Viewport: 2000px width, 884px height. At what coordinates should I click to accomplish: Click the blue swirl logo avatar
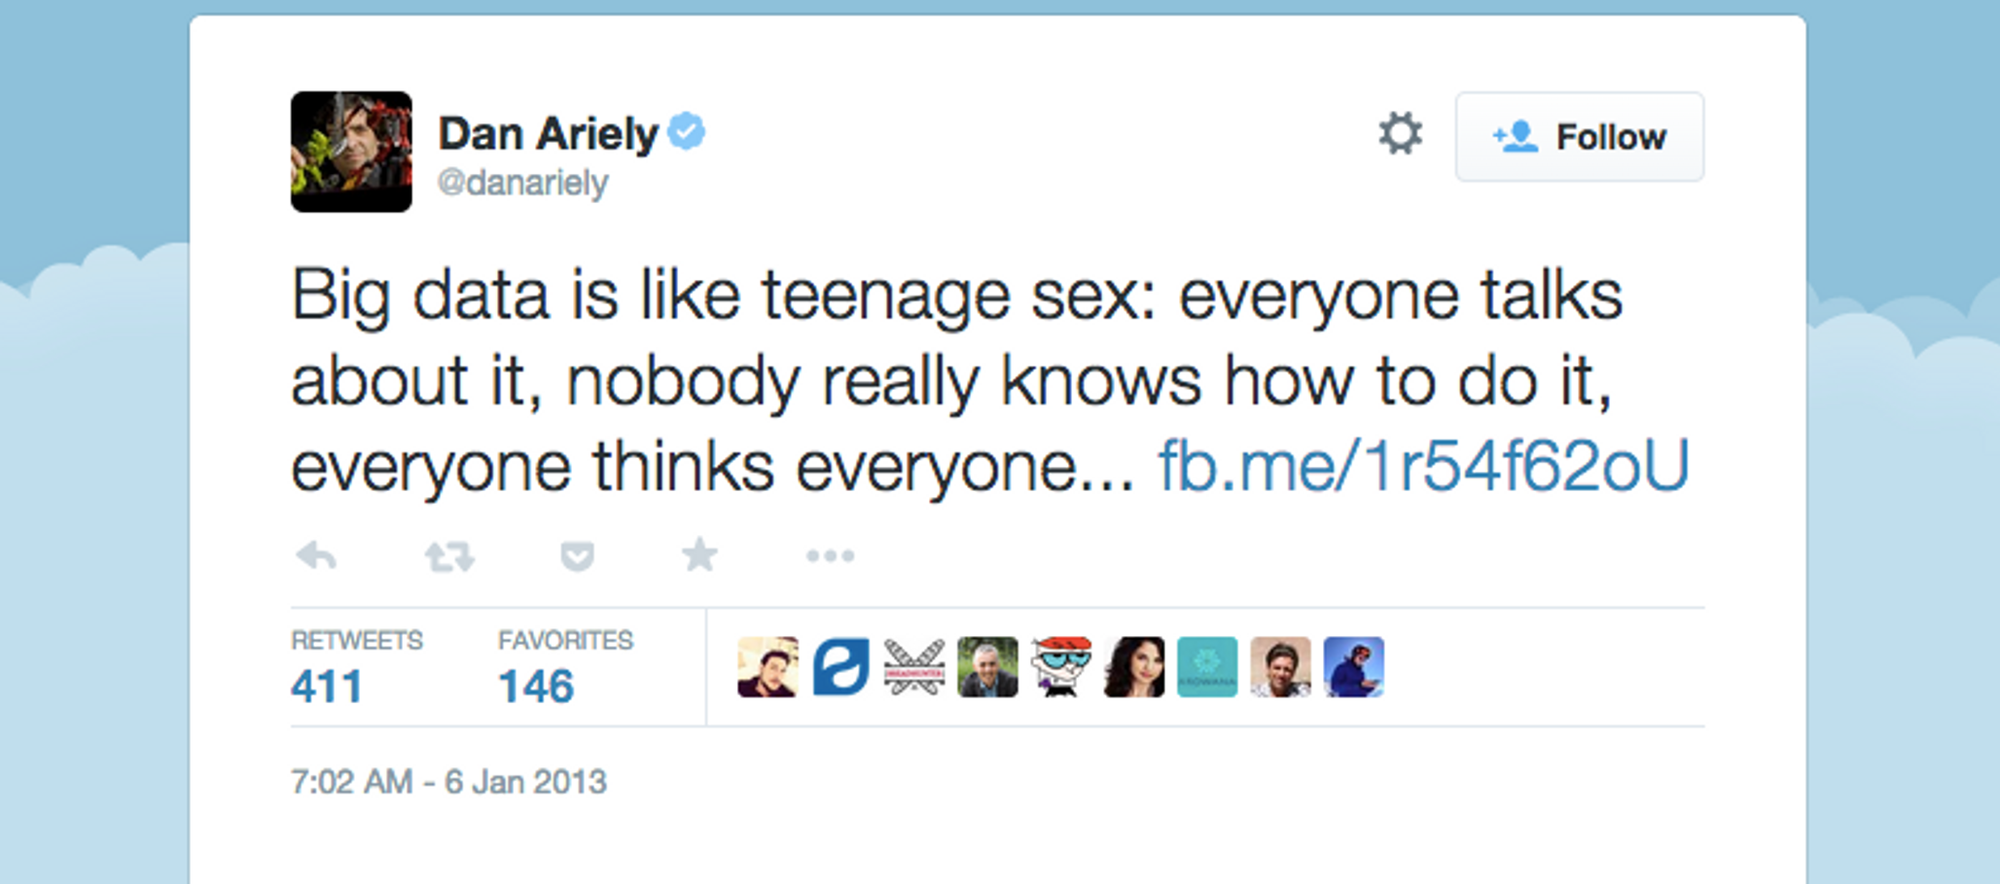(841, 667)
